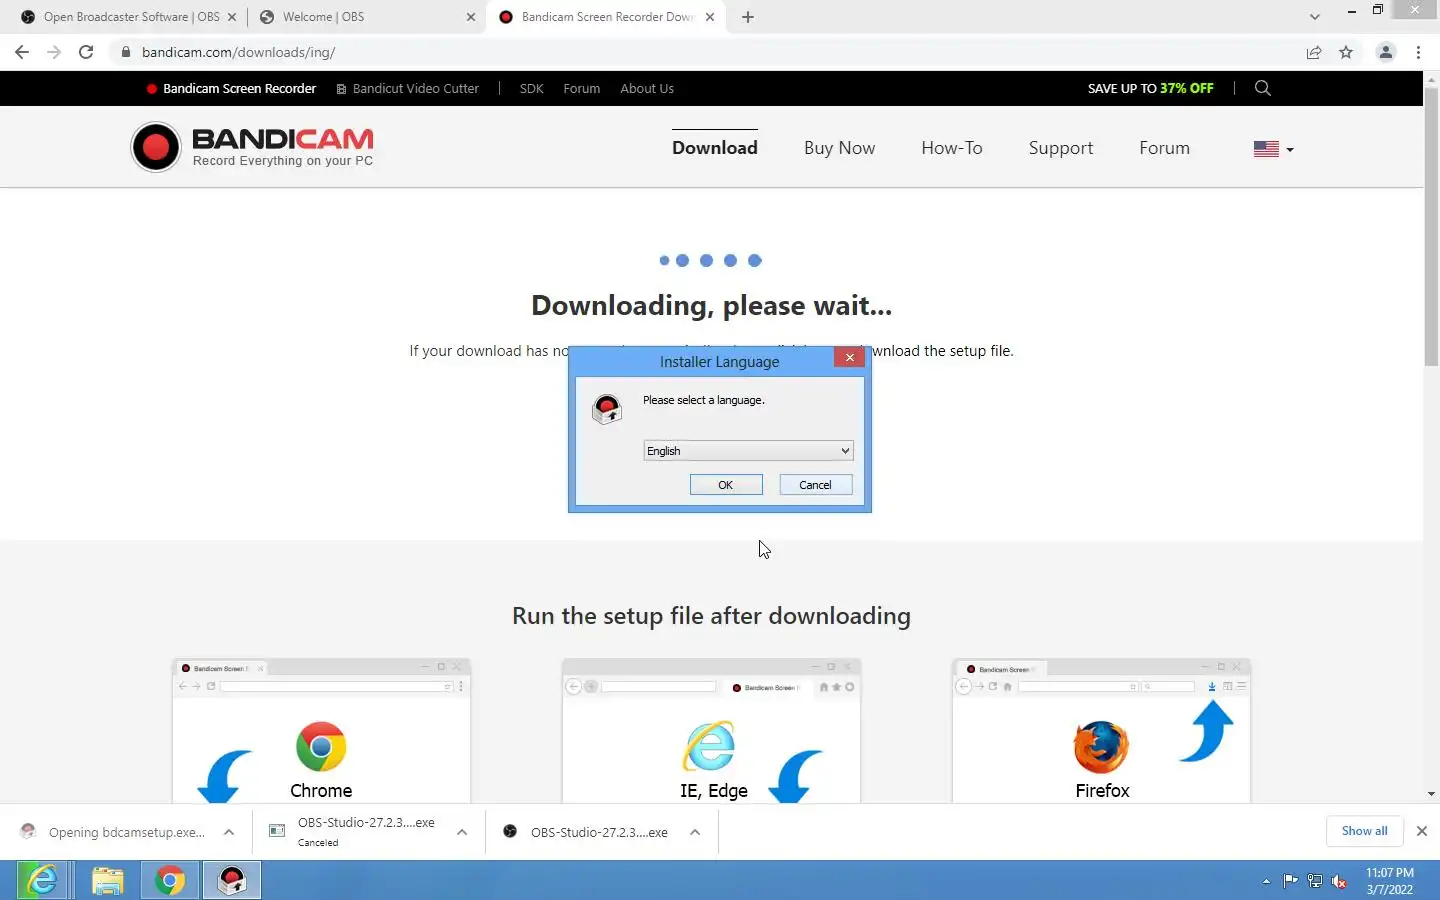Image resolution: width=1440 pixels, height=900 pixels.
Task: Click the Chrome browser illustration icon
Action: [321, 746]
